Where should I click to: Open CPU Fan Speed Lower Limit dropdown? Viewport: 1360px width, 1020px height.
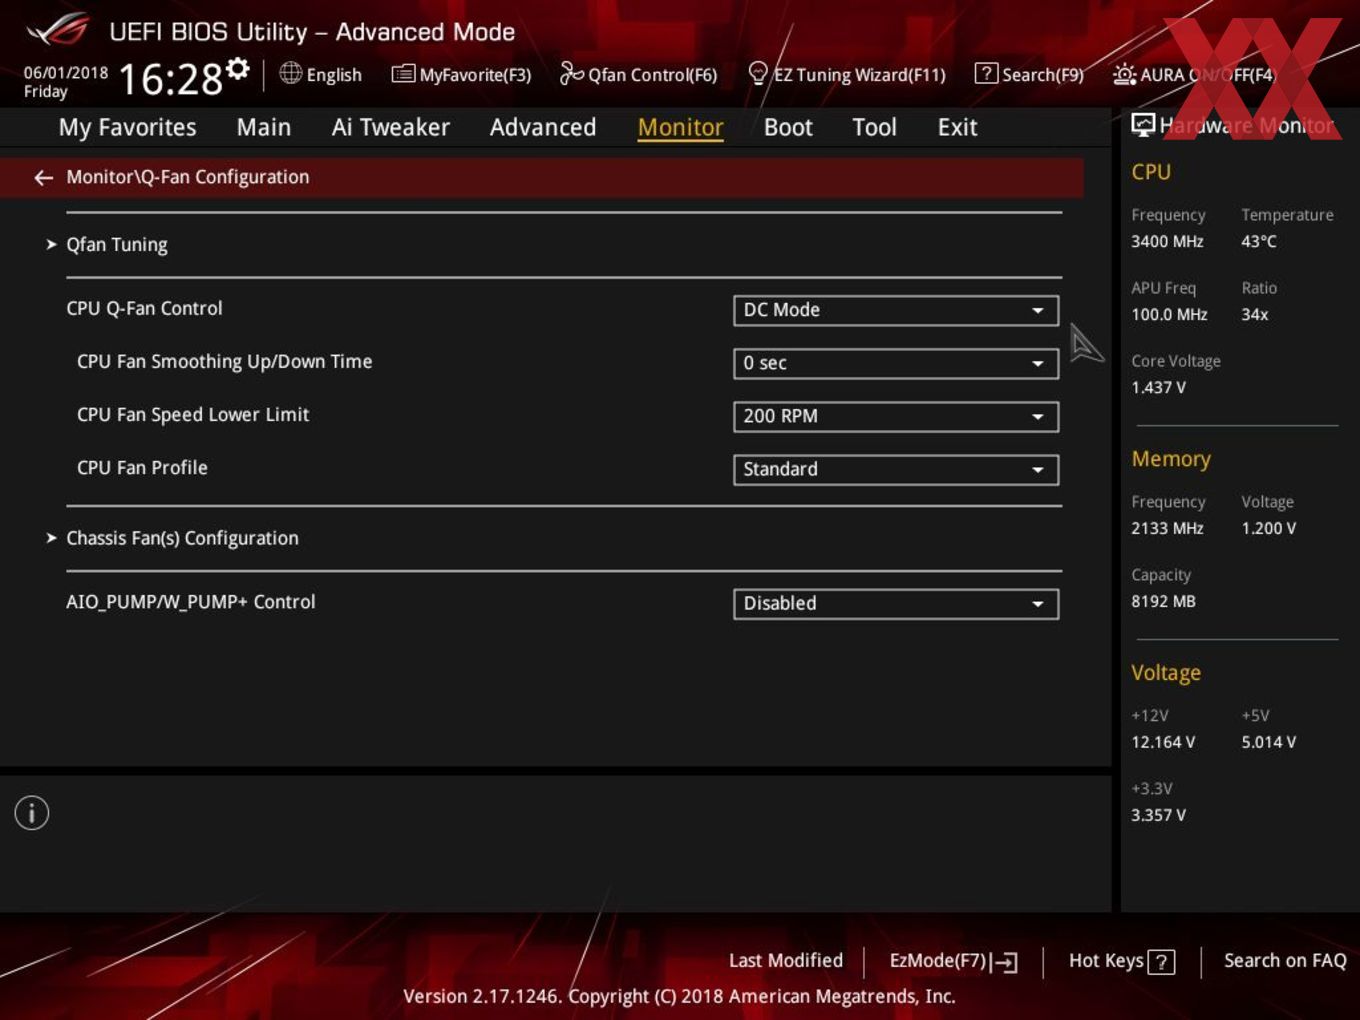pos(896,416)
